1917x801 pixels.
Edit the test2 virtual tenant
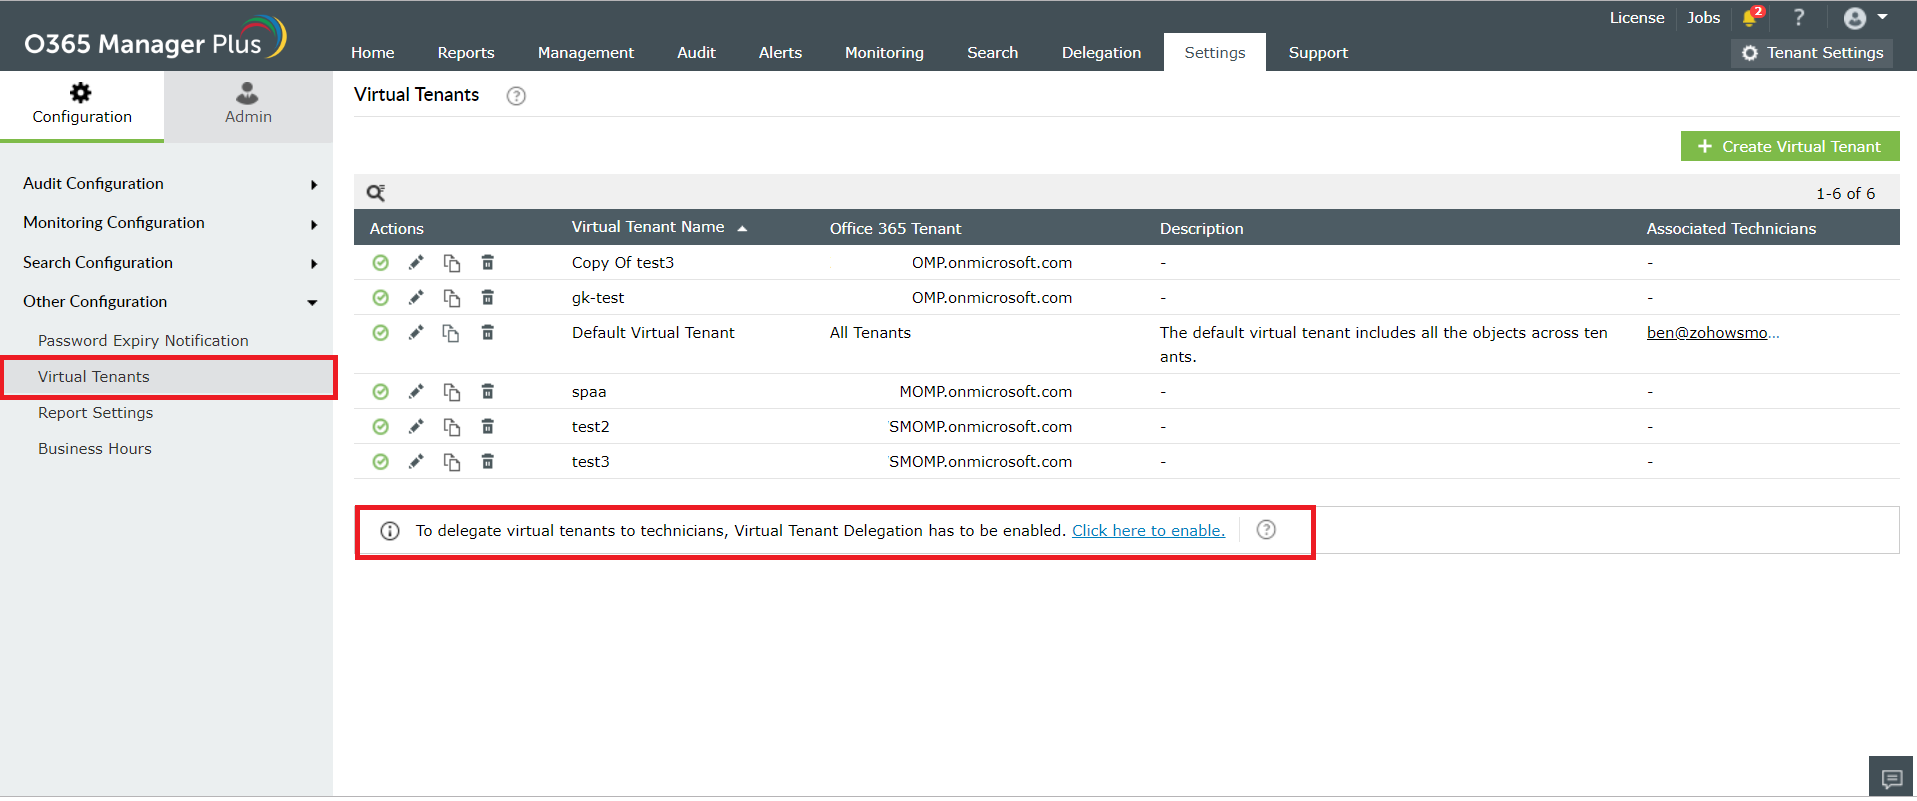coord(416,427)
